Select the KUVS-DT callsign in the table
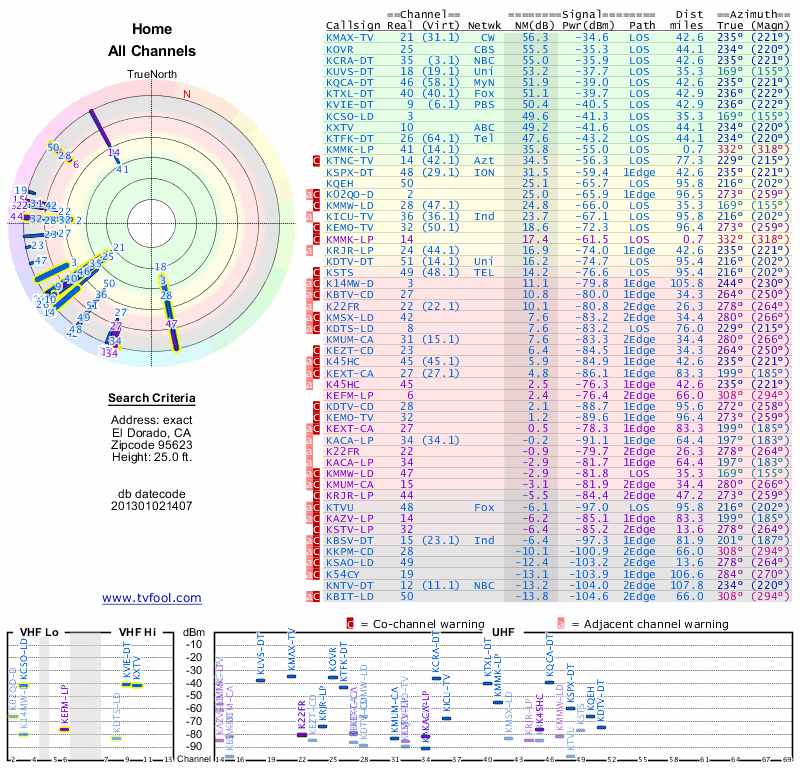The height and width of the screenshot is (768, 800). click(350, 71)
